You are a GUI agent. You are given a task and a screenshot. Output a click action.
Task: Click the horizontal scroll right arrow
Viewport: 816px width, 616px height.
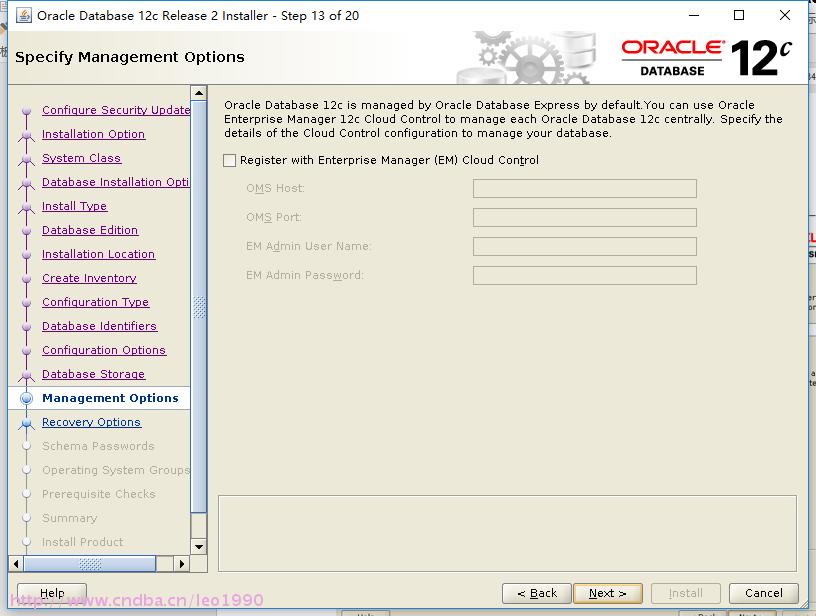[182, 564]
